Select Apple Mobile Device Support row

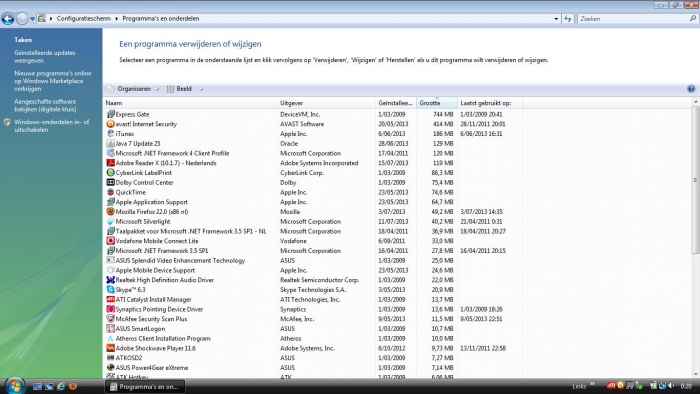[312, 270]
